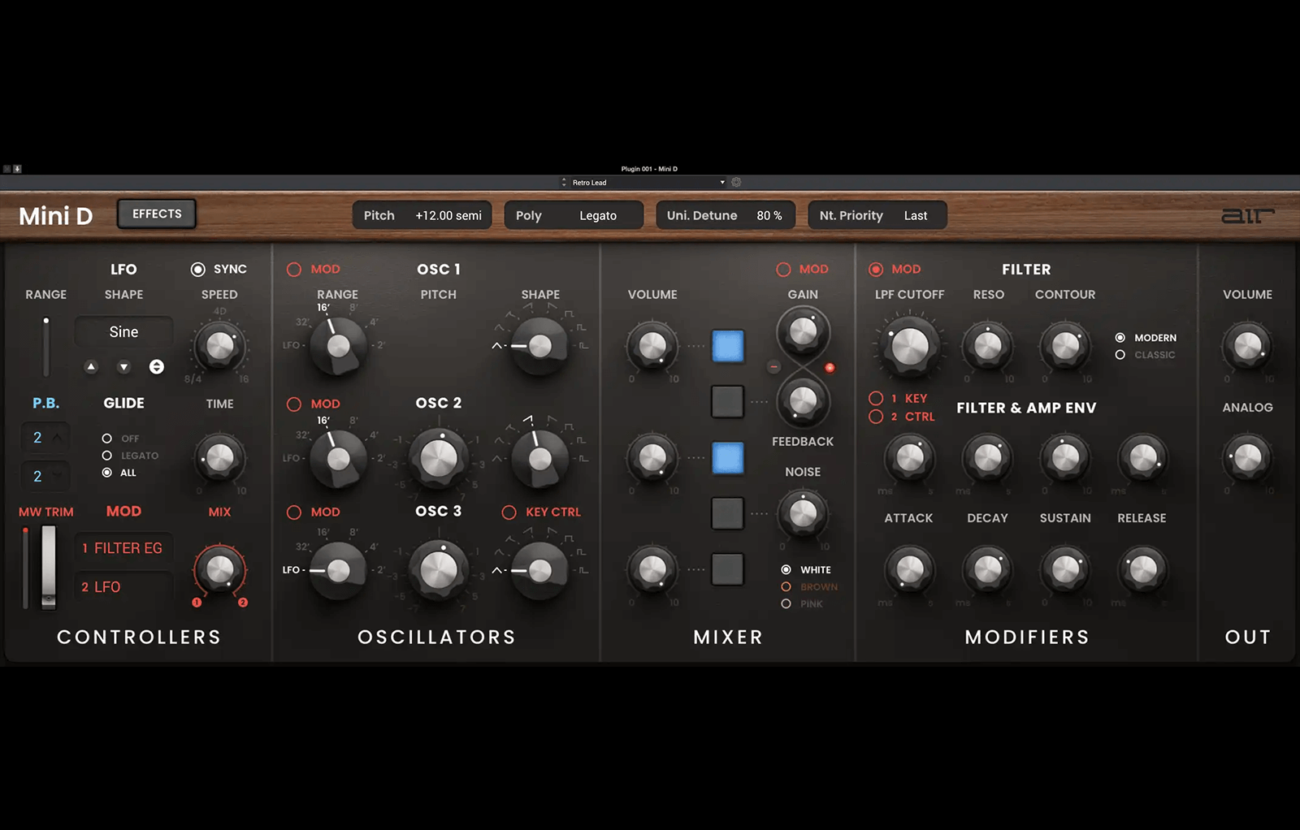Click the OSC 2 RANGE knob
Screen dimensions: 1300x830
[x=338, y=458]
